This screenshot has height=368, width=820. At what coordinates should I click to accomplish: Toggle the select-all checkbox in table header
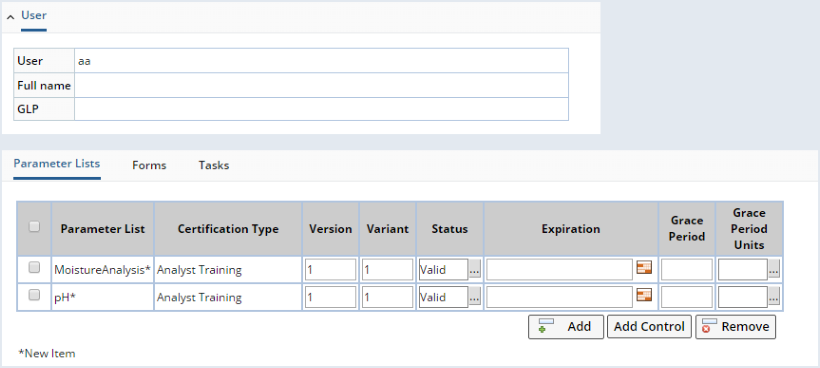[x=34, y=226]
